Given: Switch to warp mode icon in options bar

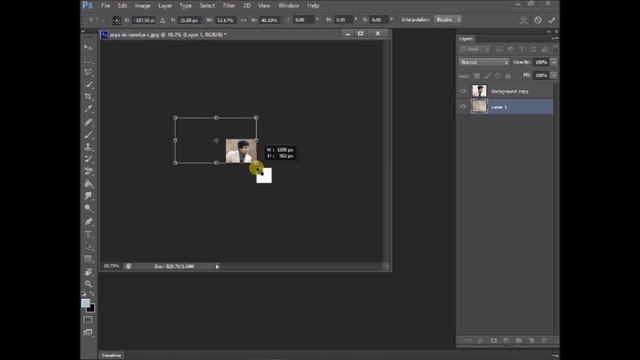Looking at the screenshot, I should [524, 20].
